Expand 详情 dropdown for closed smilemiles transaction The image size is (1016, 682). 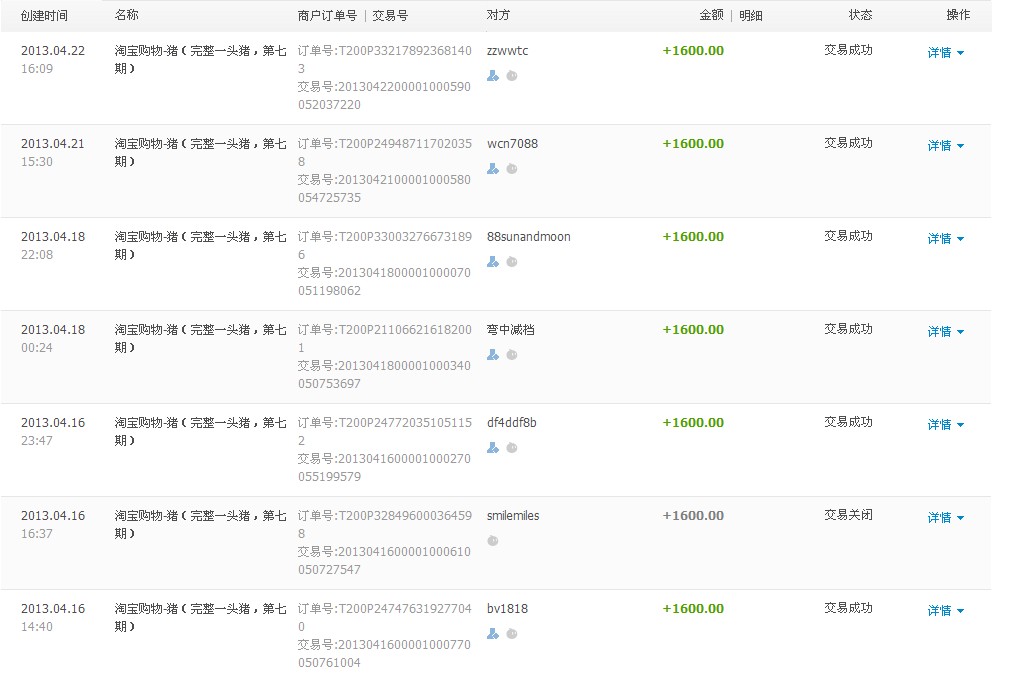[945, 518]
